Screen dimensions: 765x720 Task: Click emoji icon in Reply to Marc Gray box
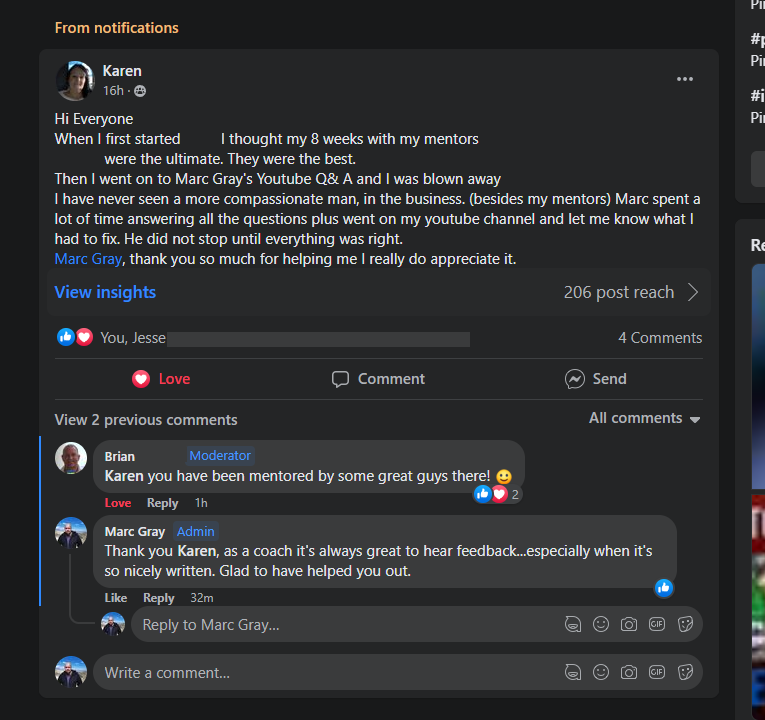(601, 624)
